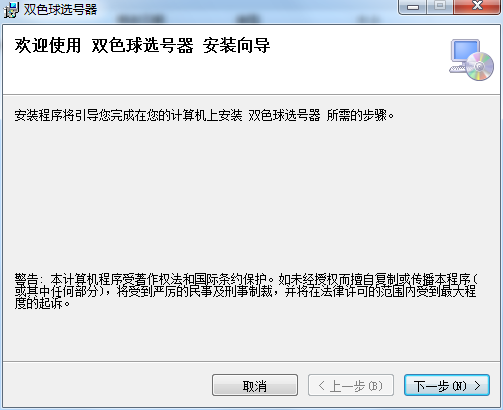Click the blue monitor in the banner graphic
This screenshot has height=410, width=503.
click(x=465, y=51)
